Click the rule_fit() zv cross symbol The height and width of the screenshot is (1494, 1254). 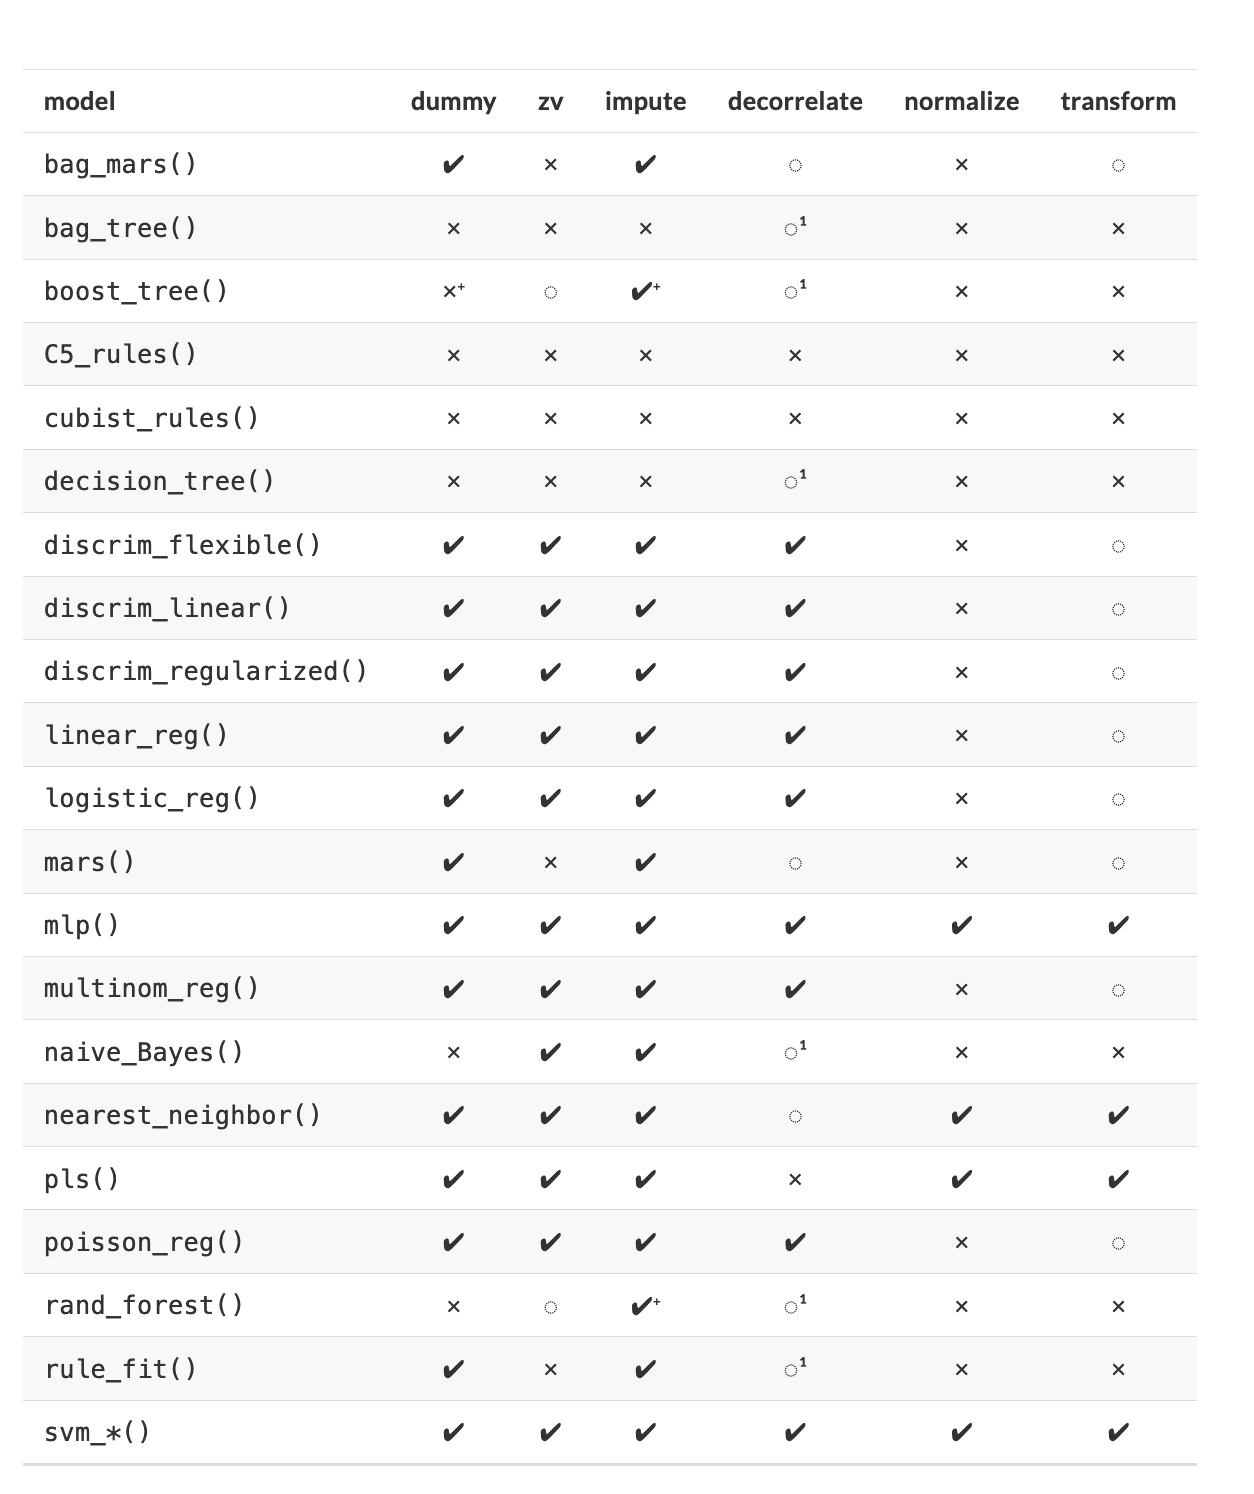[550, 1369]
